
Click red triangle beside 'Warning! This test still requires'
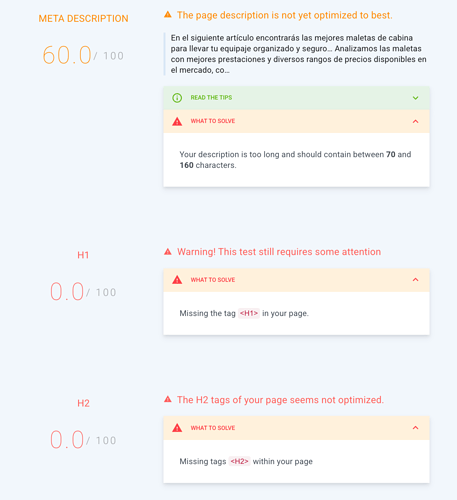tap(168, 252)
